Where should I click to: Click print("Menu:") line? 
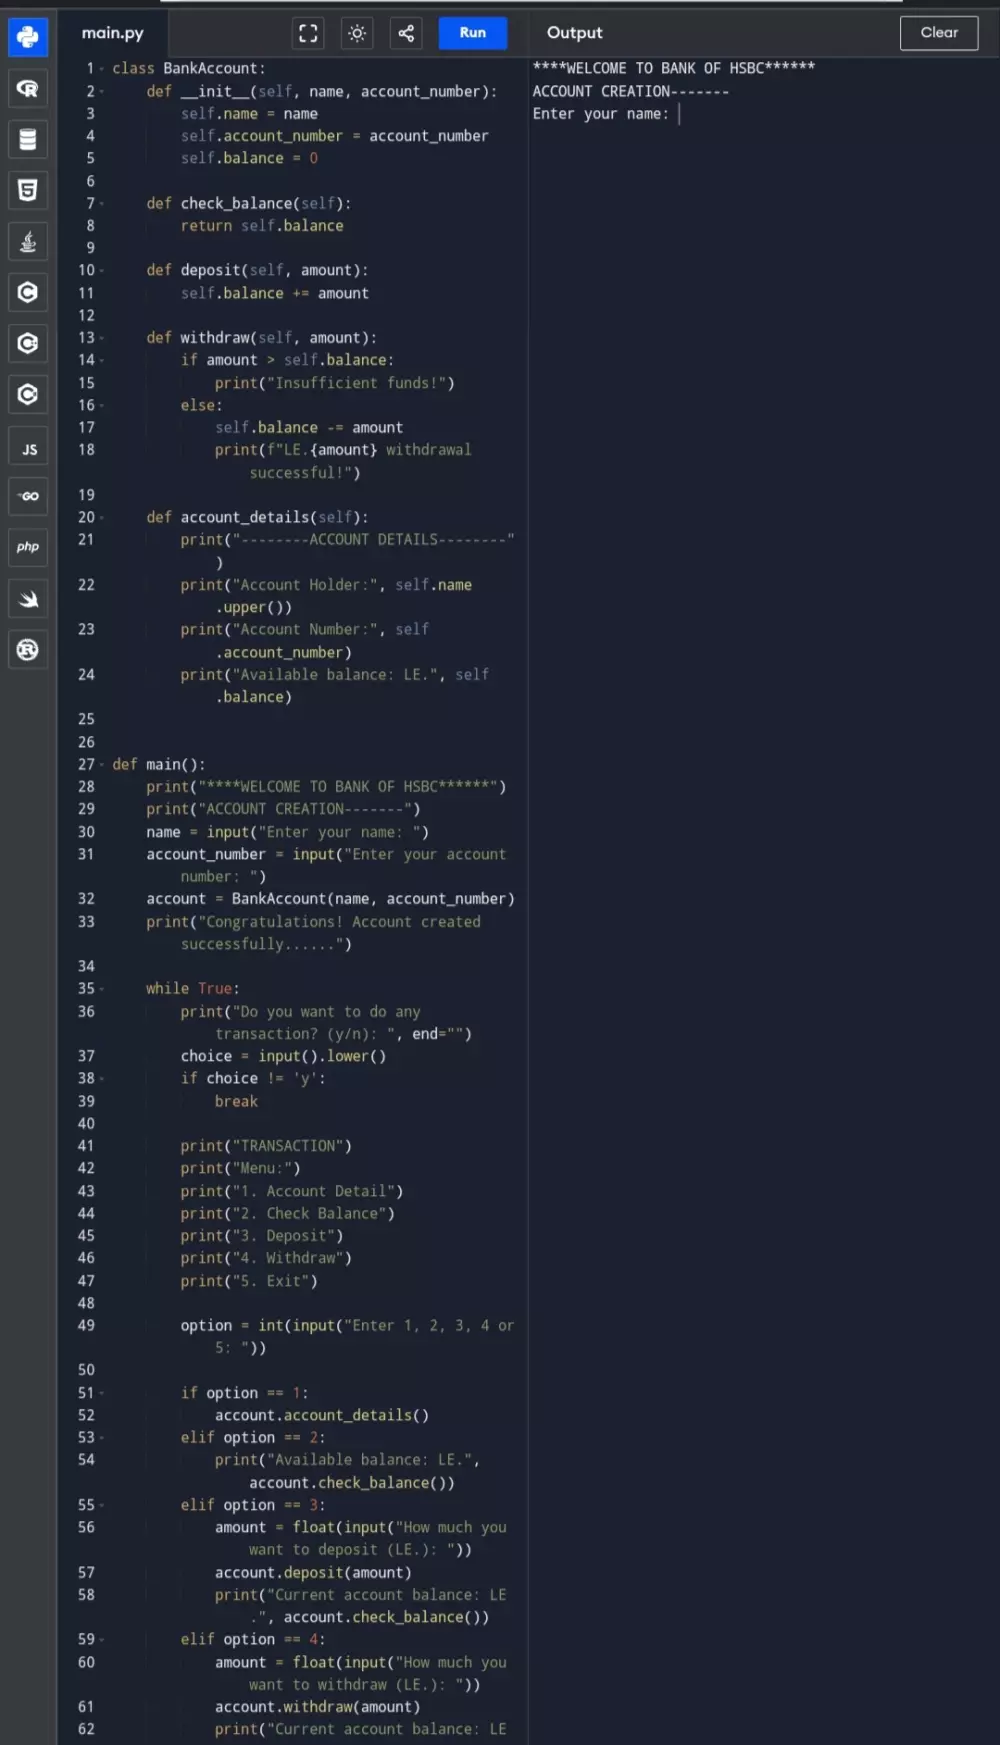pos(240,1168)
